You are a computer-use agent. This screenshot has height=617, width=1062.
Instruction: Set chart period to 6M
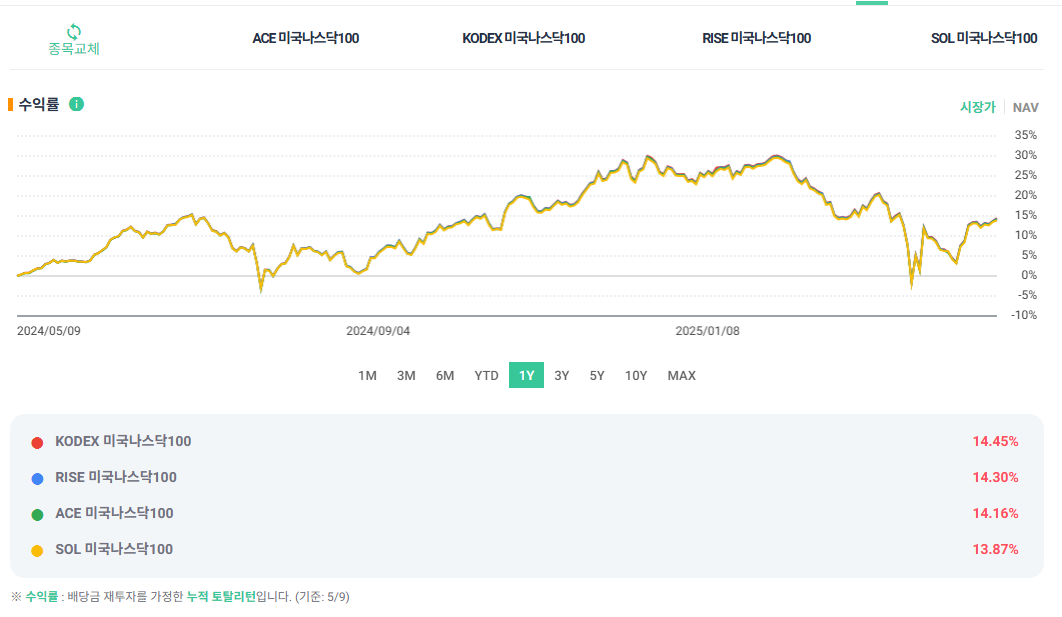(x=445, y=376)
